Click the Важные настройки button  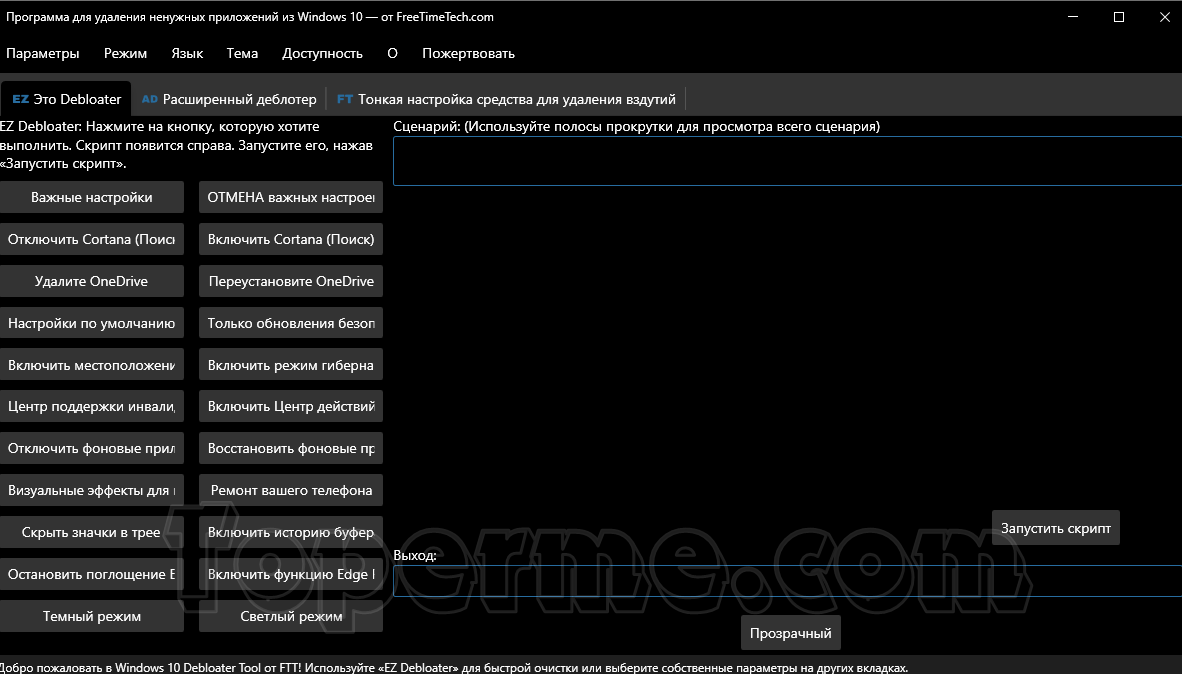click(92, 198)
